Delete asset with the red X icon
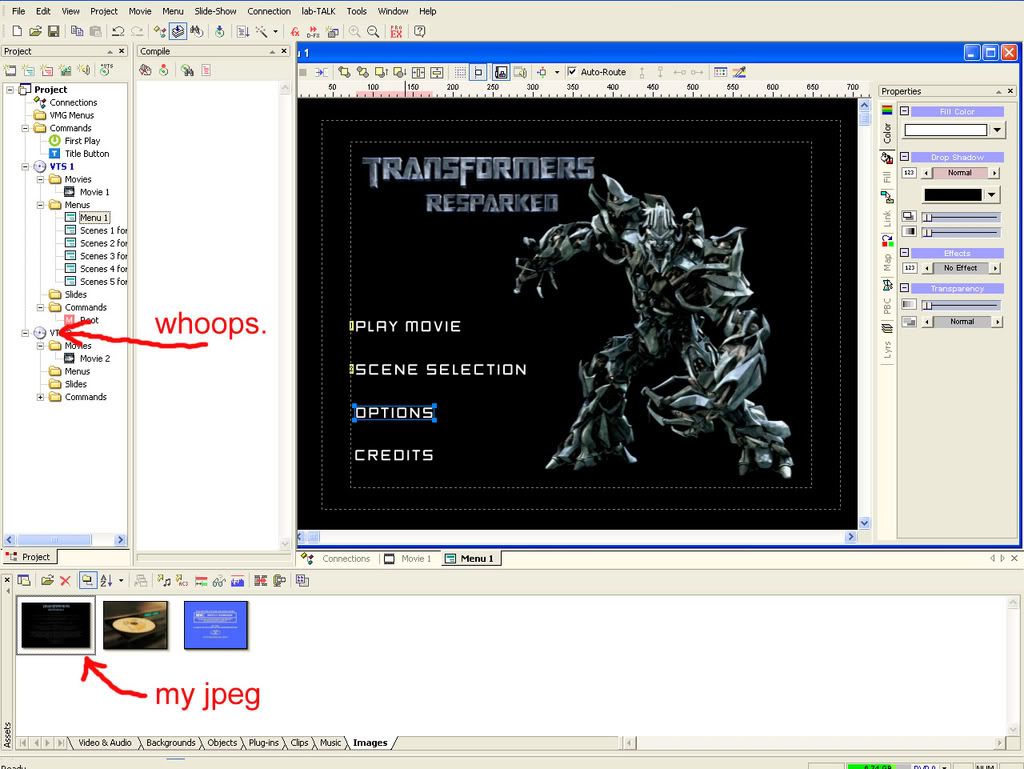 pyautogui.click(x=65, y=580)
